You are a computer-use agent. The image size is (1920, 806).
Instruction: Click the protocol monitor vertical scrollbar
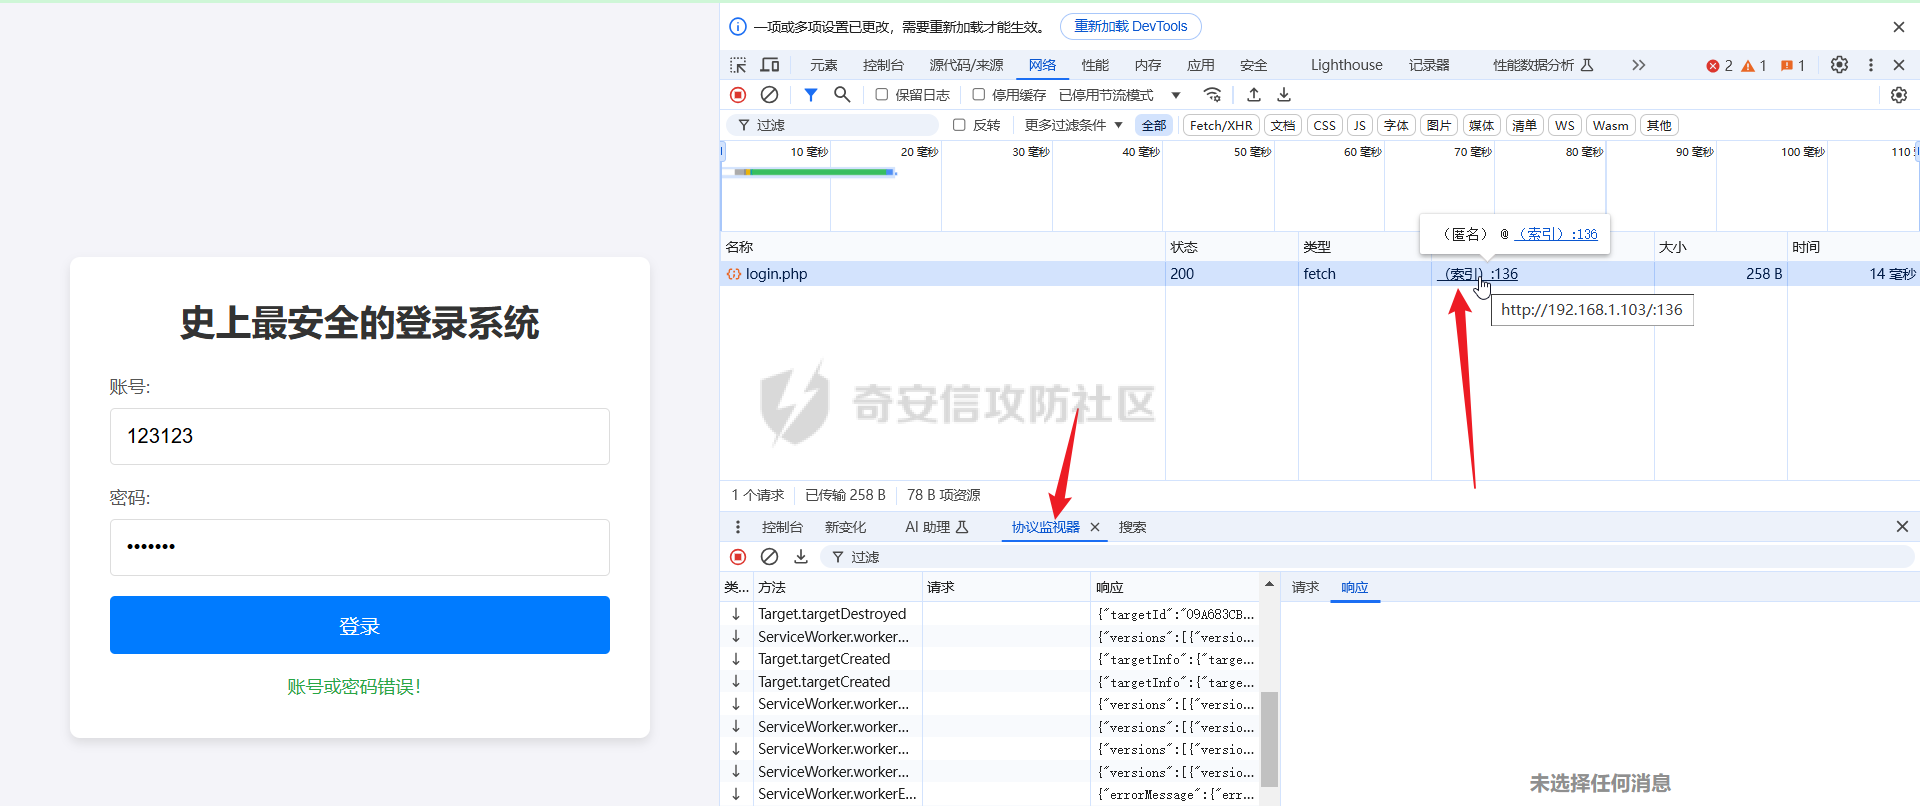[1269, 740]
